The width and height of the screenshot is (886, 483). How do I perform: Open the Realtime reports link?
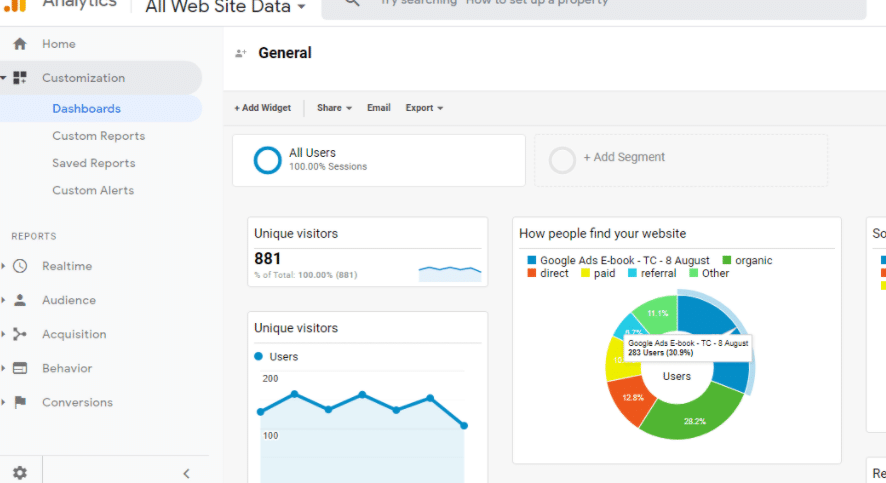tap(67, 266)
